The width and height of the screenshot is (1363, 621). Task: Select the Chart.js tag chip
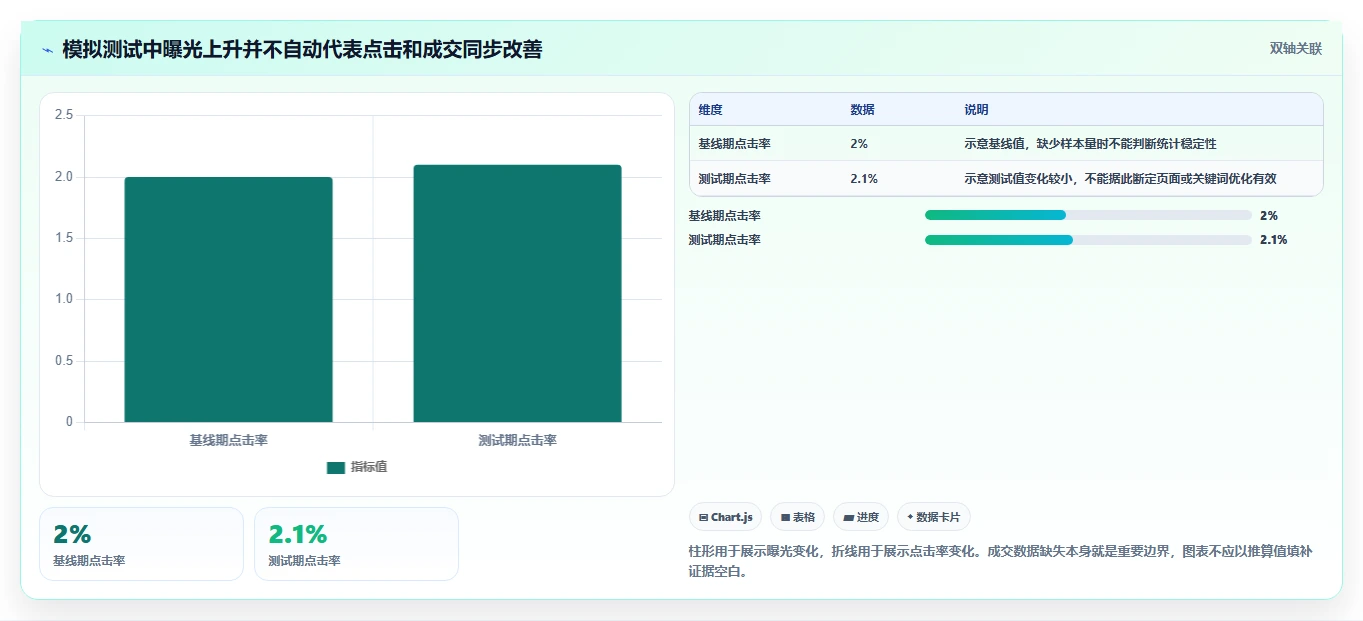725,517
